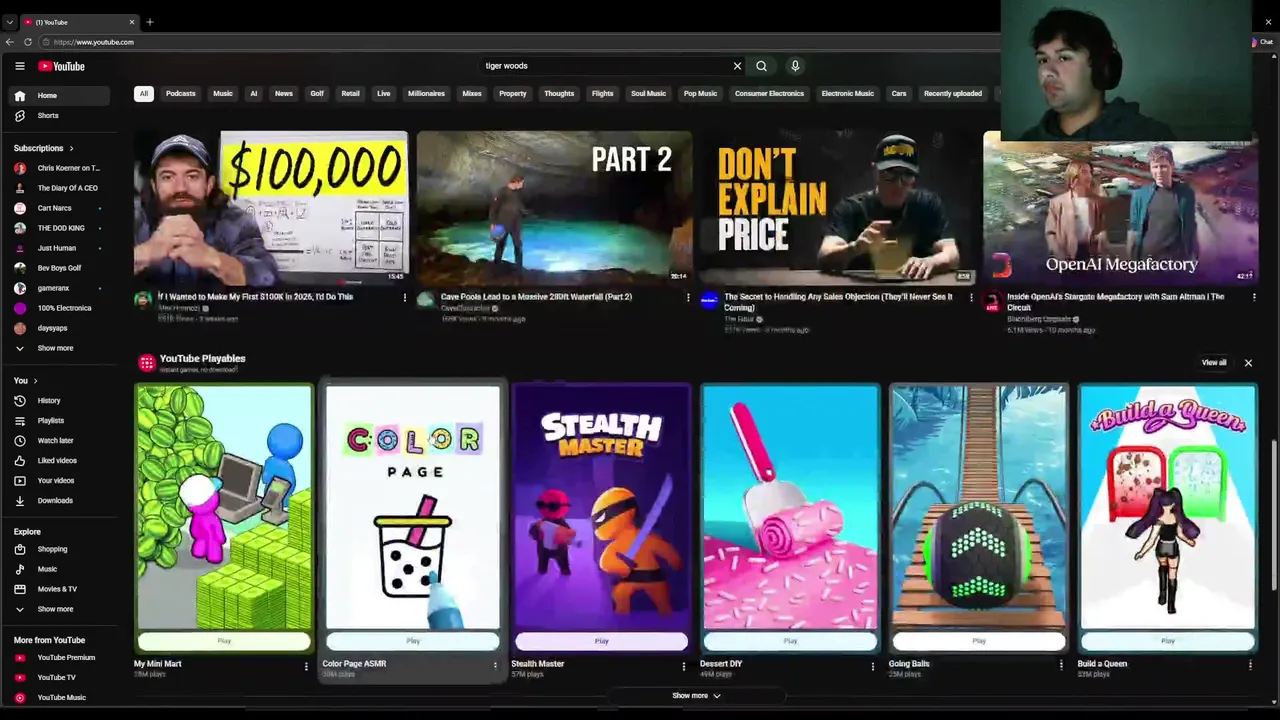Open Music under Explore
1280x720 pixels.
59,569
